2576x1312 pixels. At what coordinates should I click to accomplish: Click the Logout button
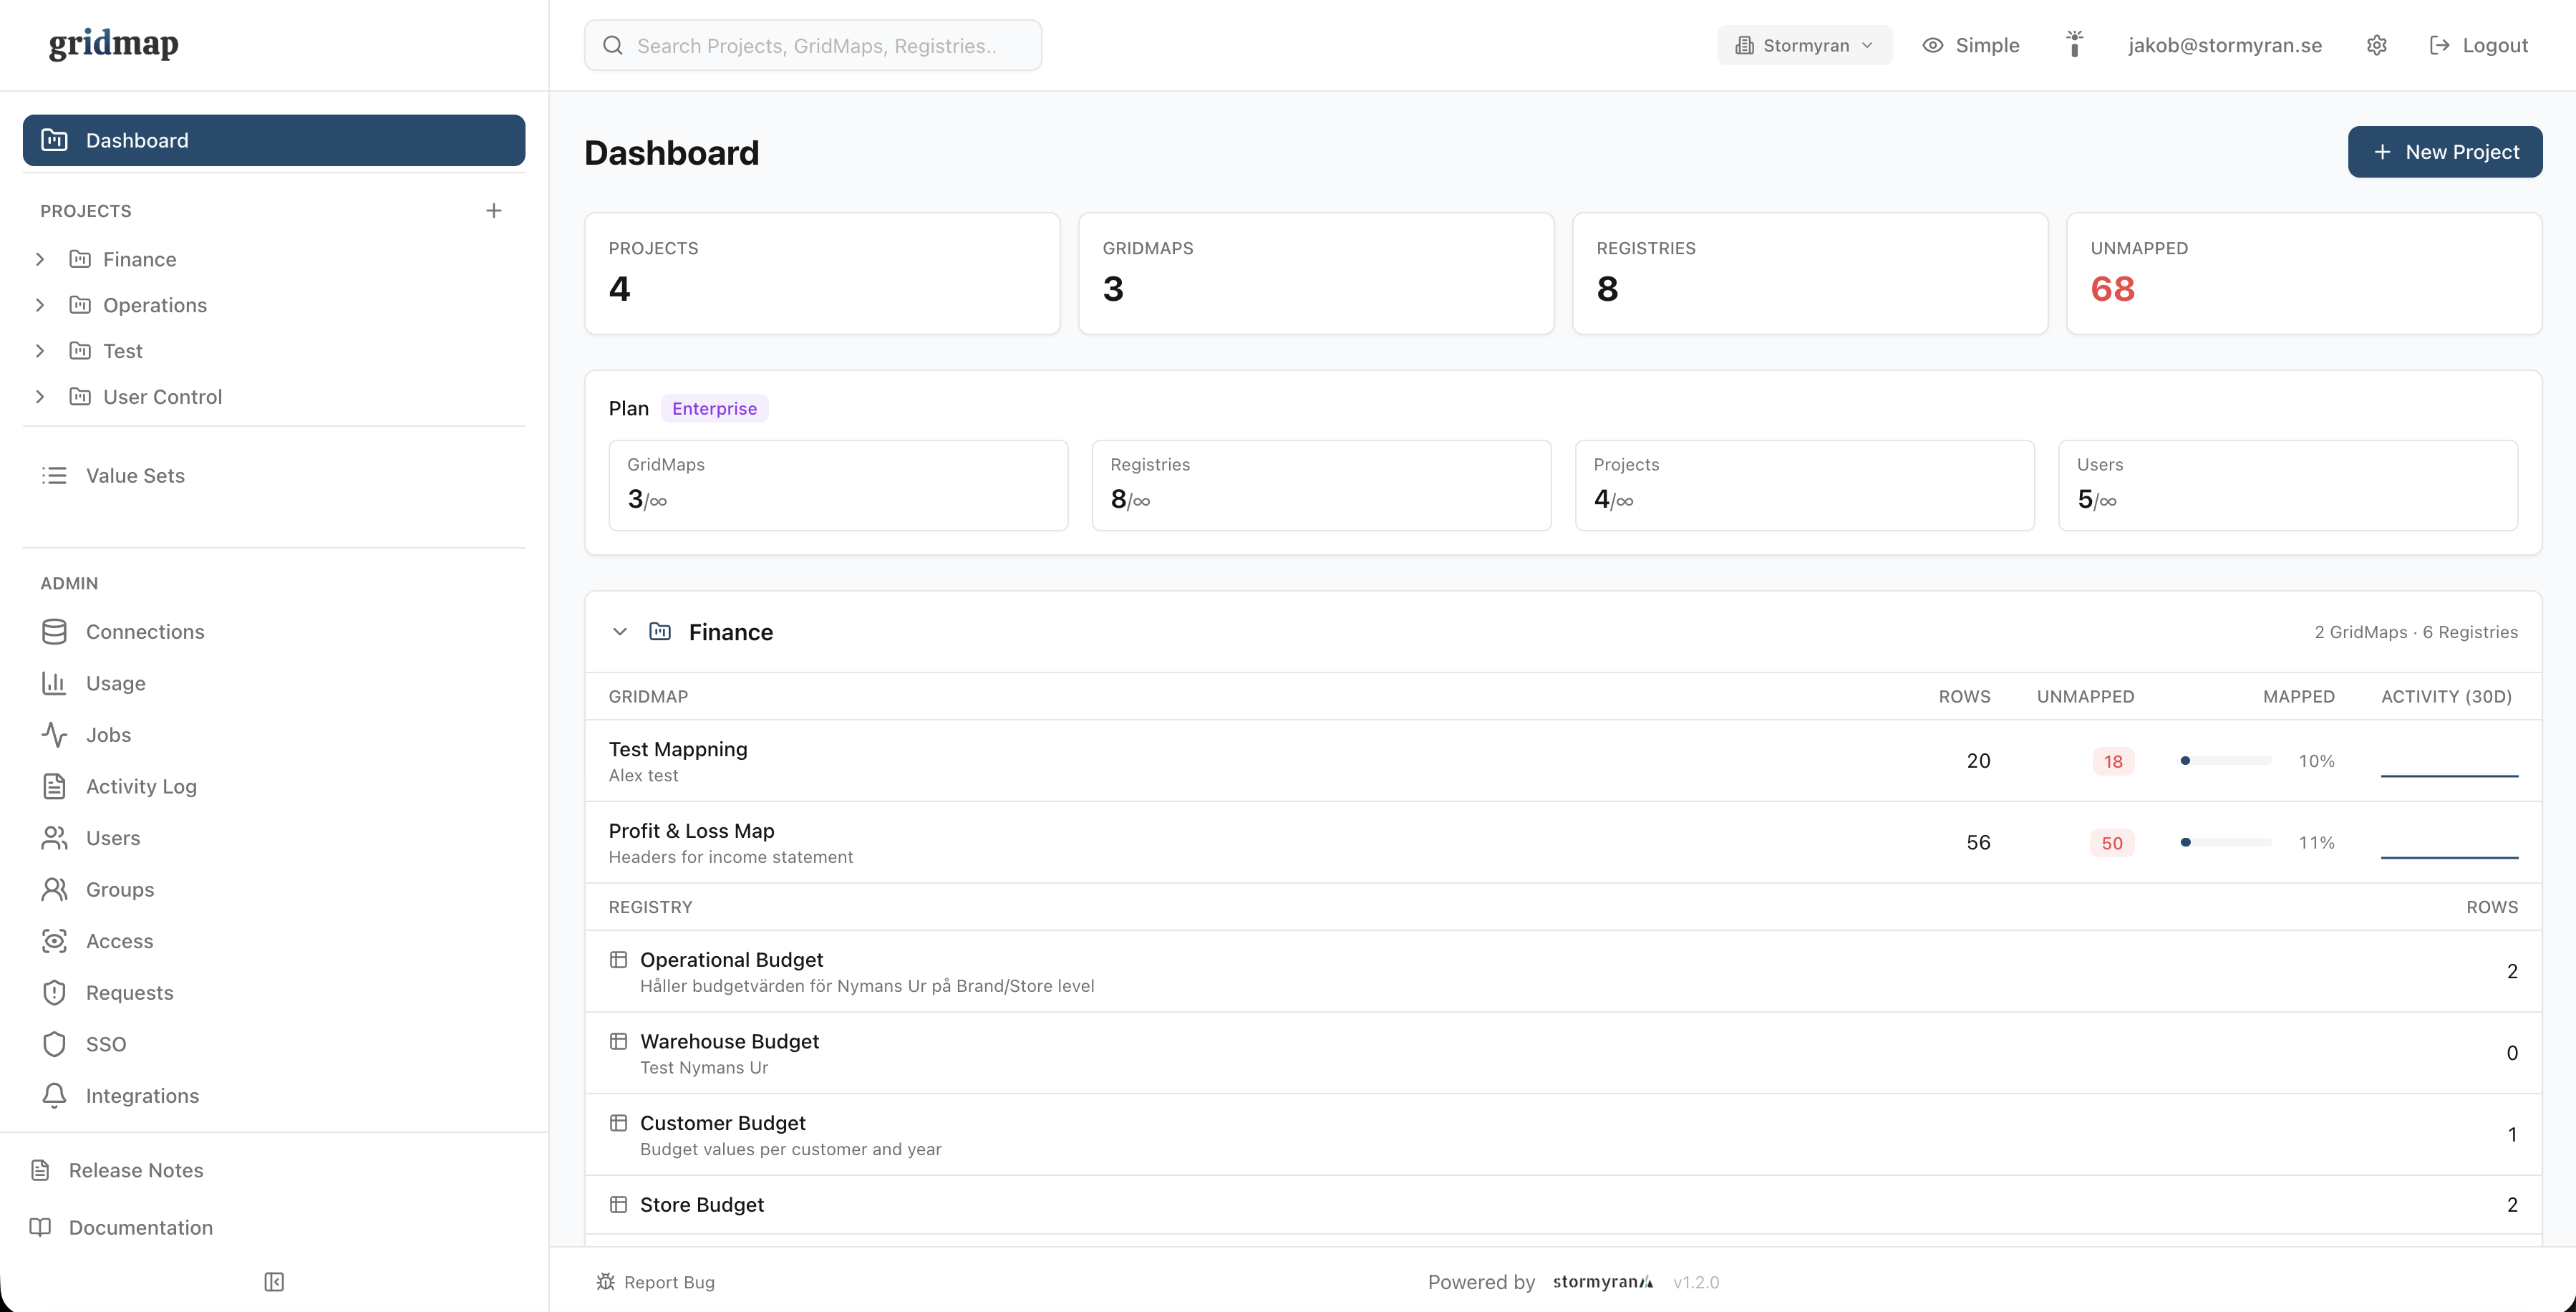coord(2478,45)
